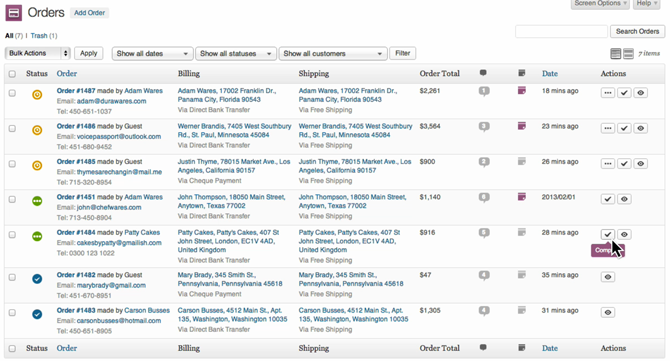Check the box for order #1484
This screenshot has height=361, width=670.
pos(12,235)
